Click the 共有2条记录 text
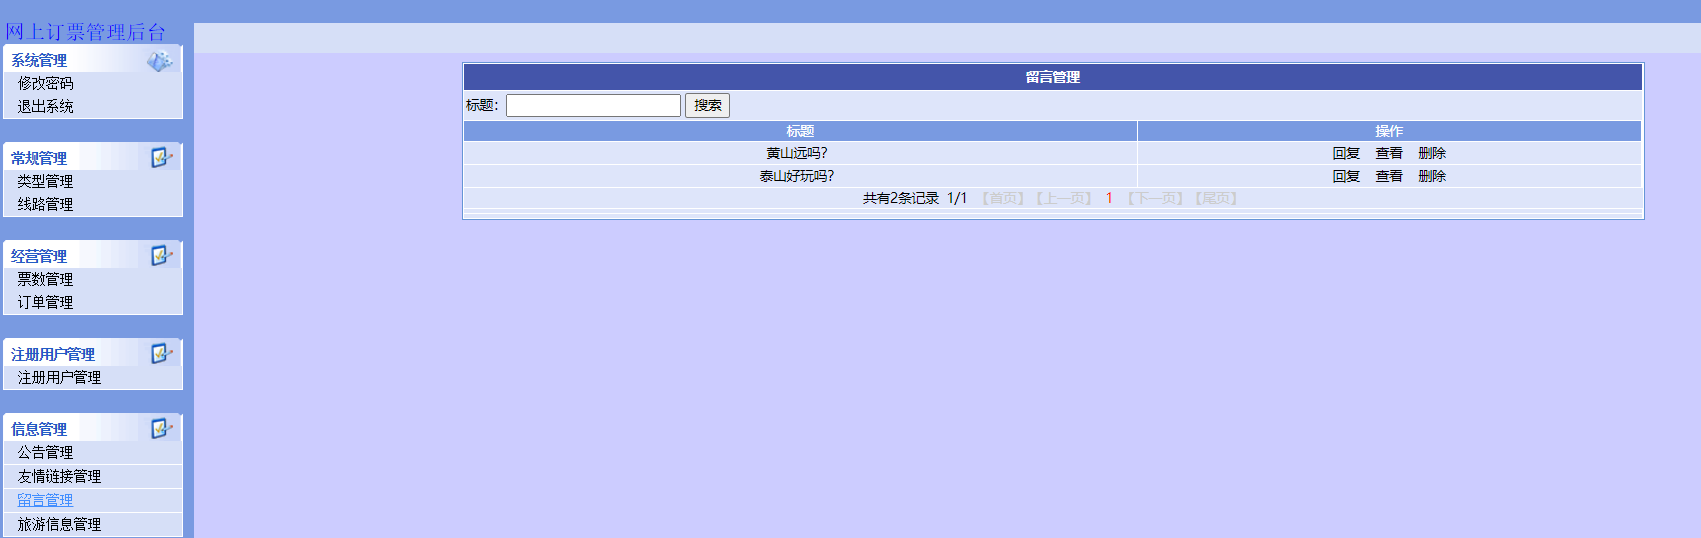 tap(901, 198)
